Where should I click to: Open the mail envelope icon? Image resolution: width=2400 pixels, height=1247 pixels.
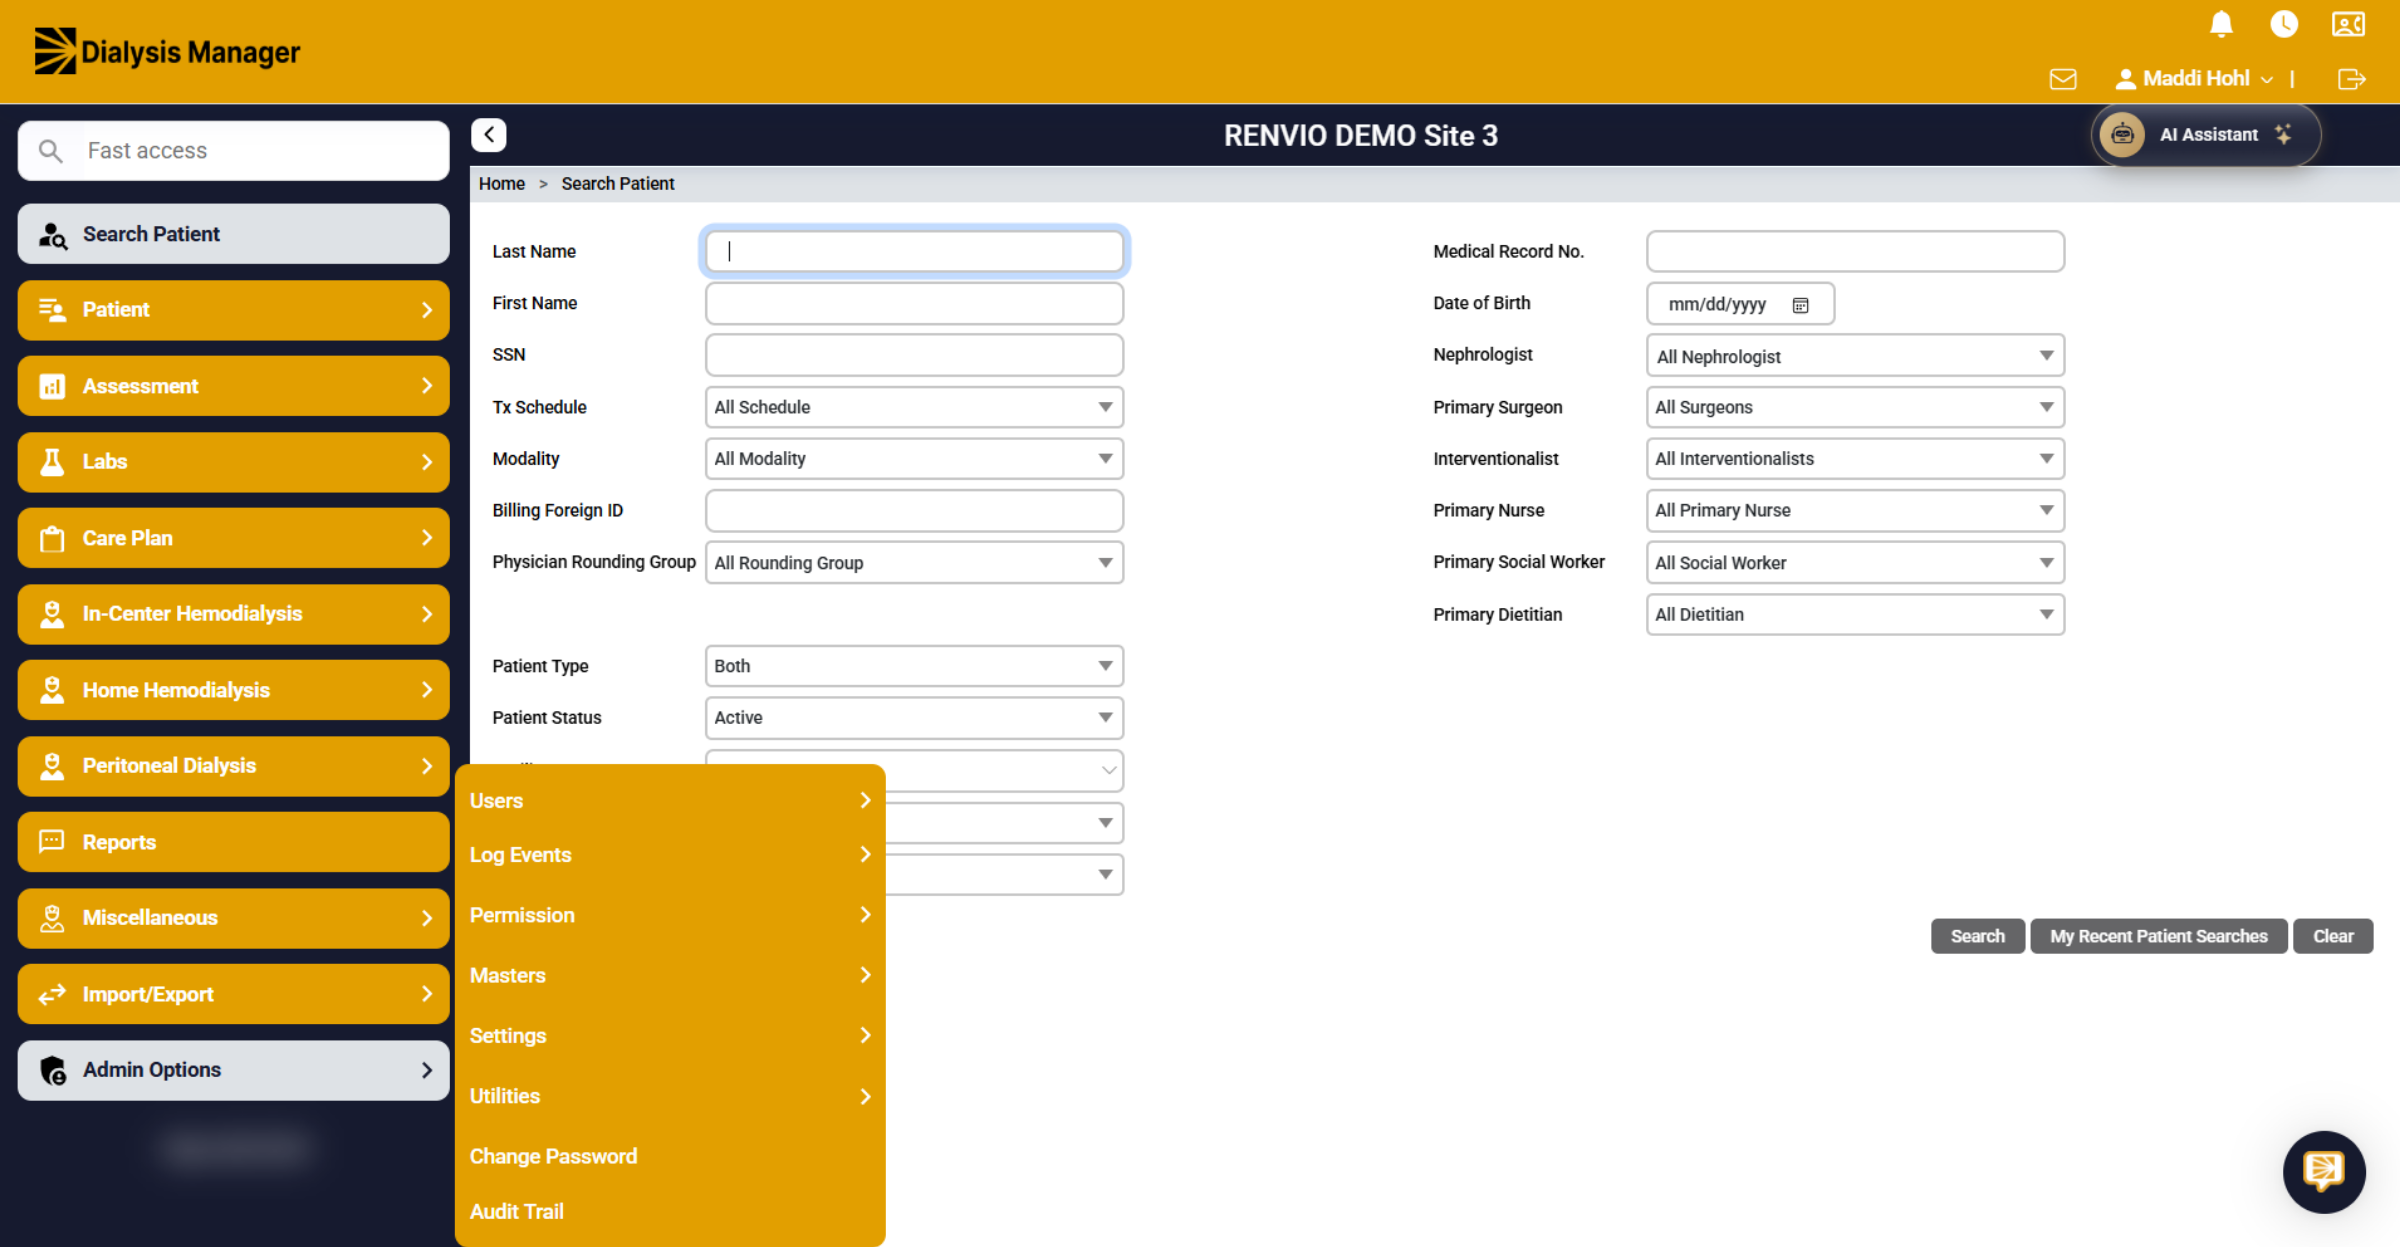click(2063, 79)
